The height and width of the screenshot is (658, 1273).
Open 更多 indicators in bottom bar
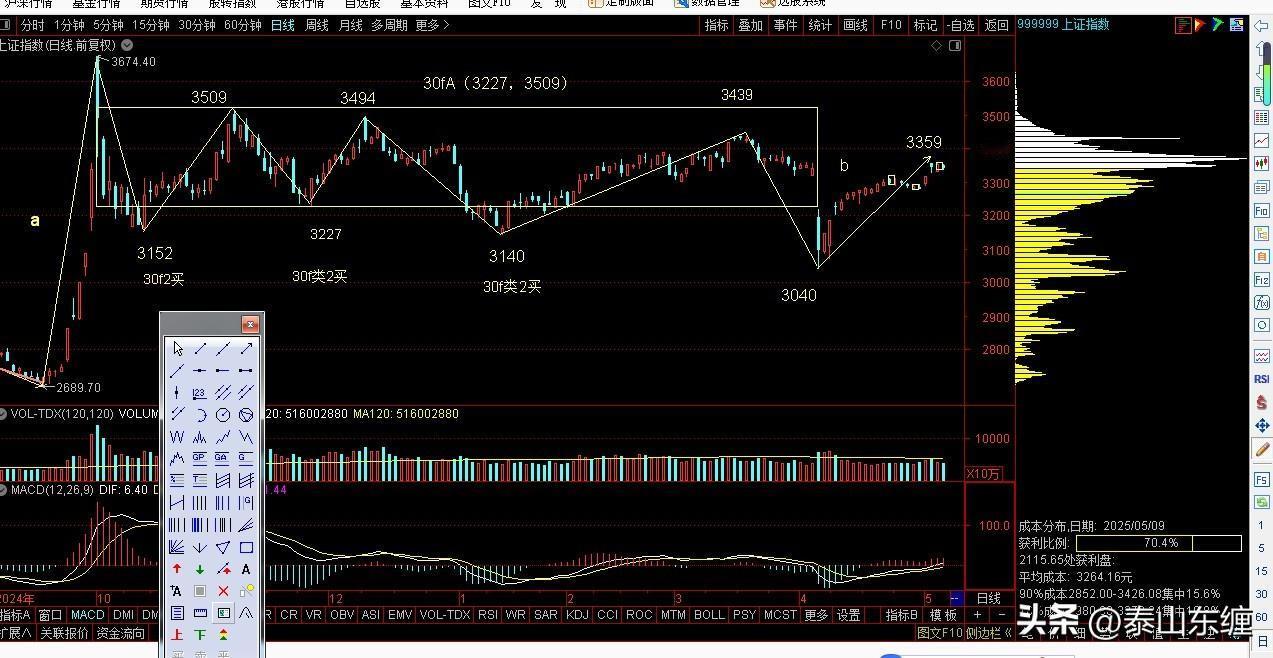pos(817,615)
